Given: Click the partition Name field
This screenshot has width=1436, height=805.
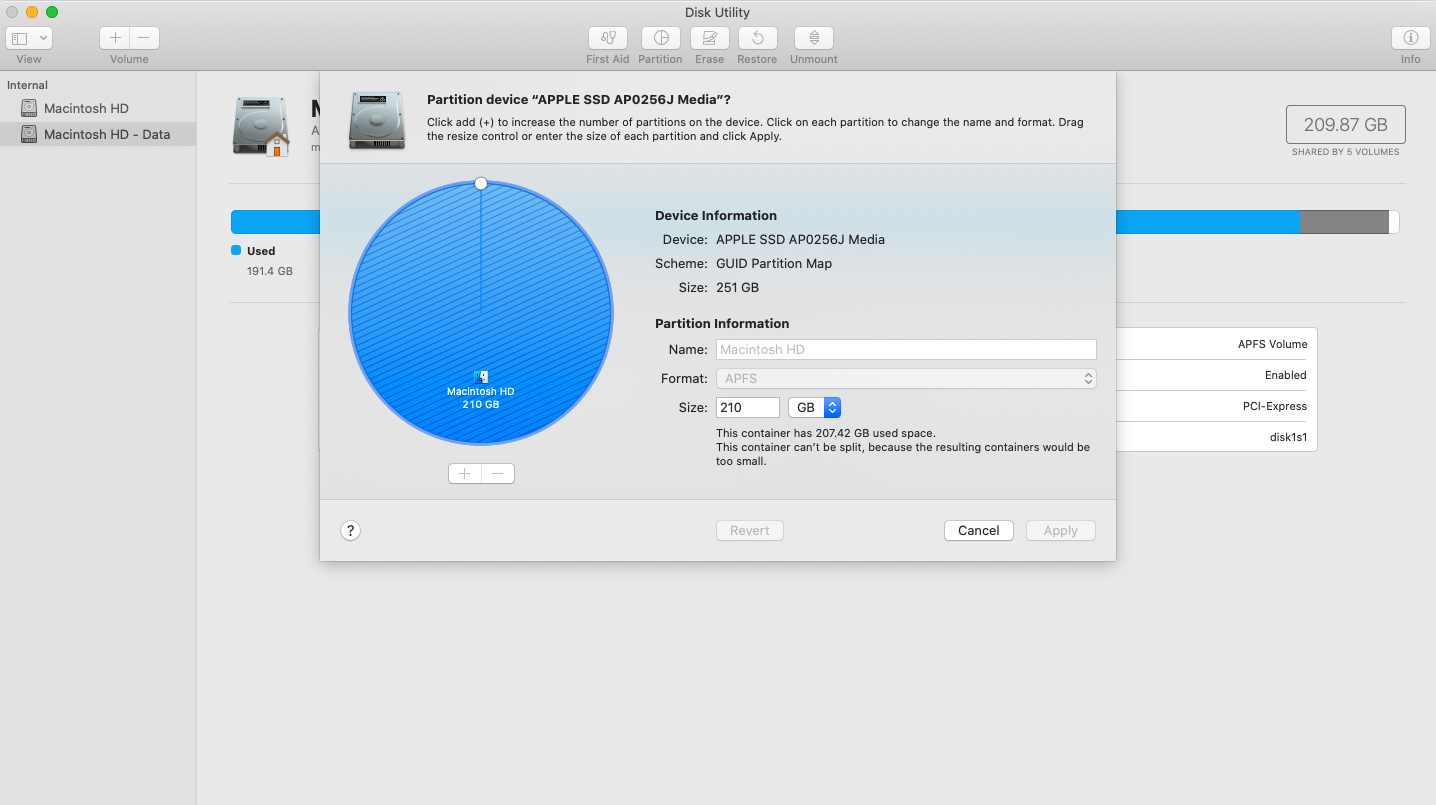Looking at the screenshot, I should pyautogui.click(x=906, y=350).
